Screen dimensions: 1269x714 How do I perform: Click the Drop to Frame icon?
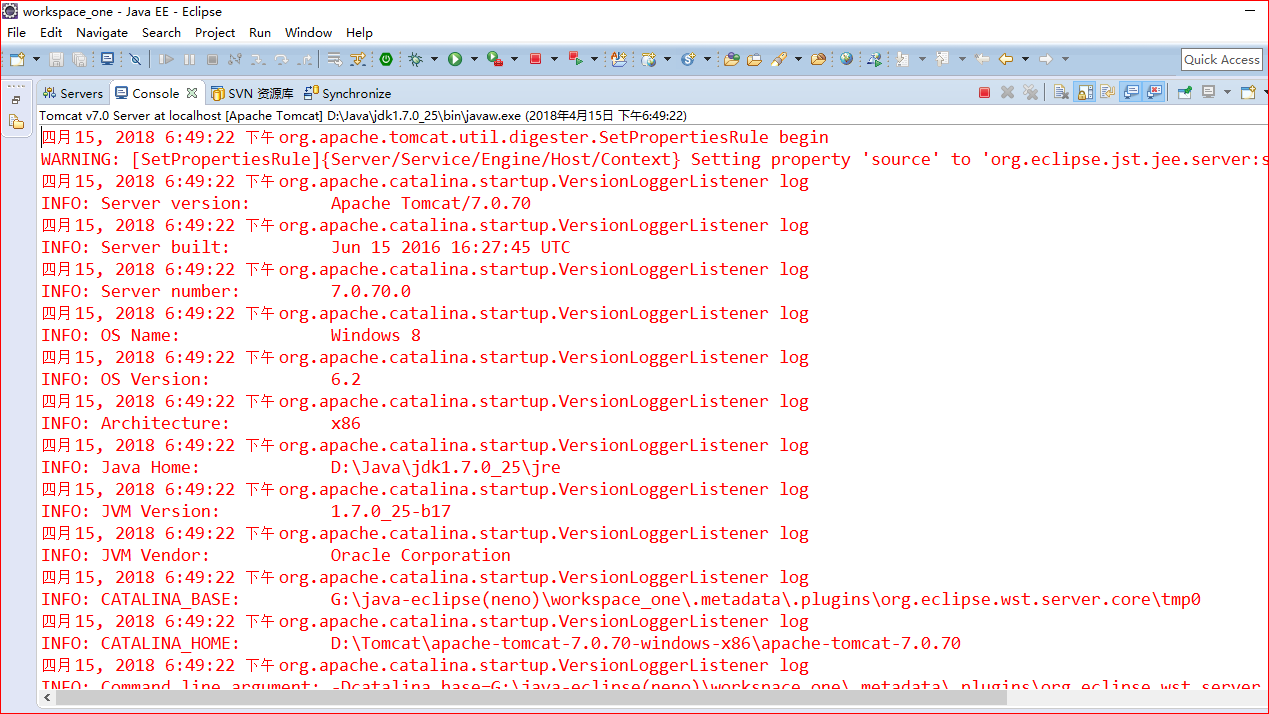[x=334, y=59]
